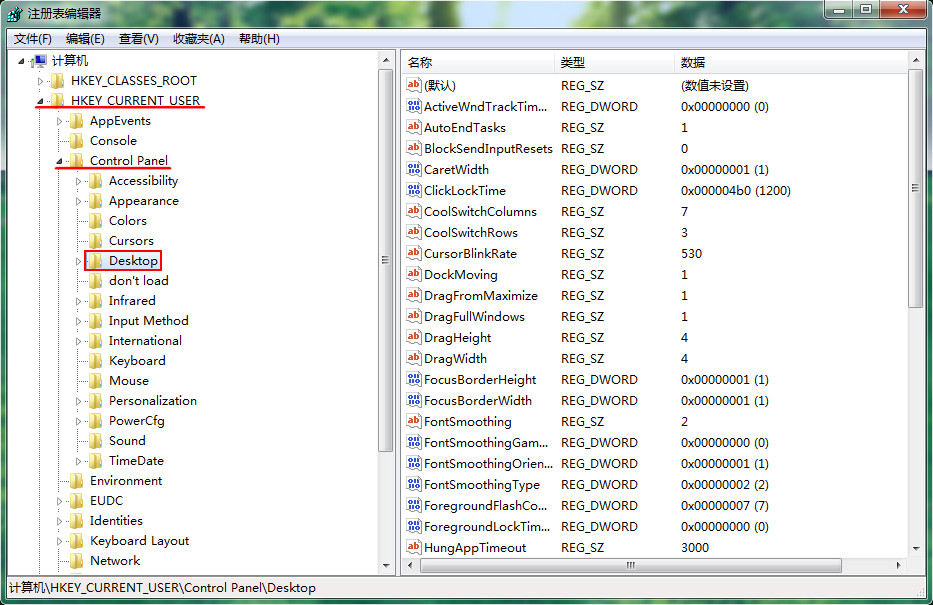Click the 数据 column header
The image size is (933, 605).
(791, 62)
